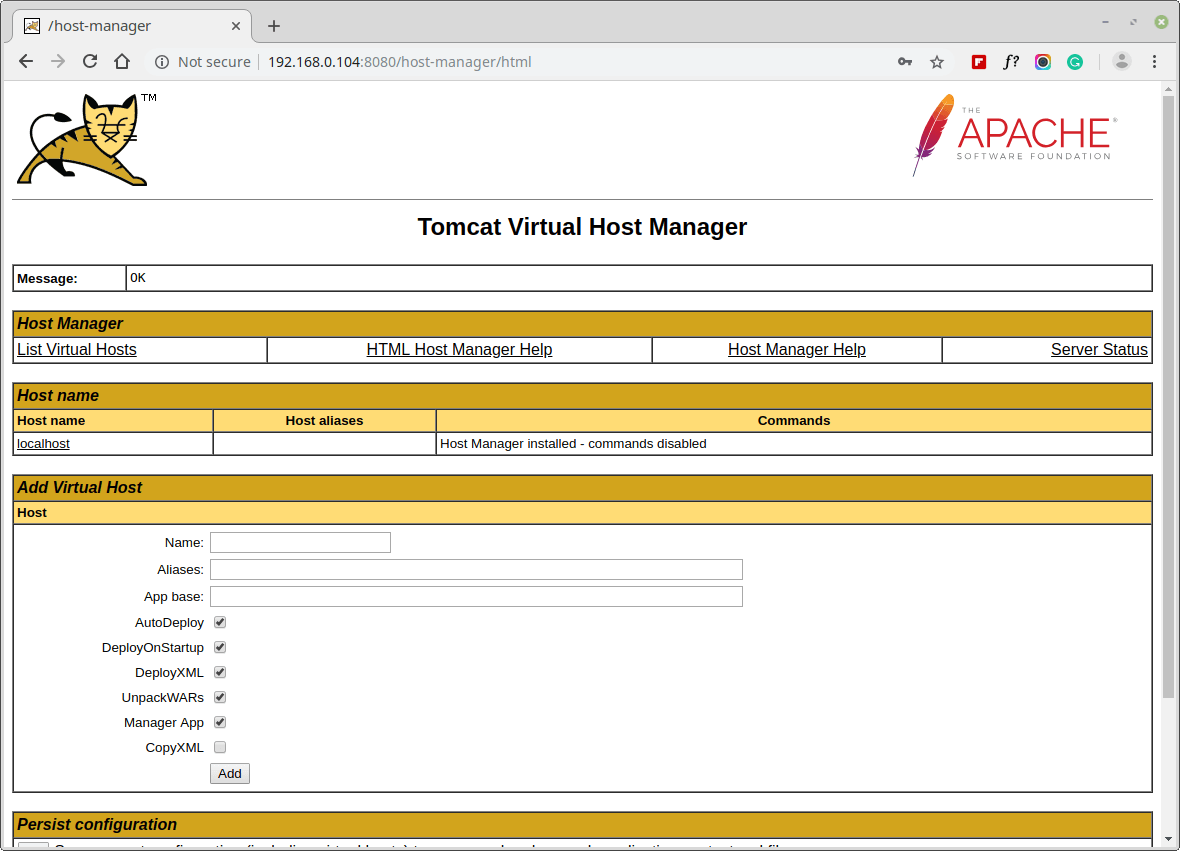Reload the page with the refresh icon
The height and width of the screenshot is (851, 1180).
point(90,62)
